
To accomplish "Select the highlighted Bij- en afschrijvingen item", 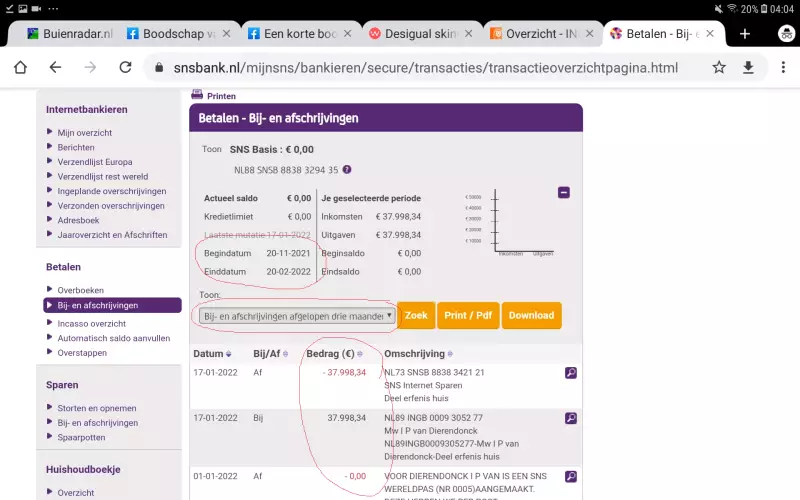I will pos(112,305).
